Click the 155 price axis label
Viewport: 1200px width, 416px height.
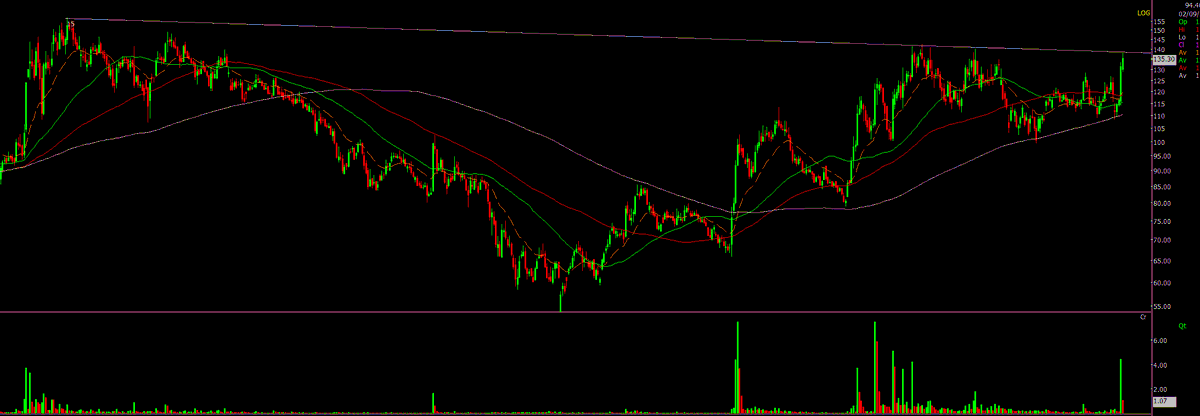1158,21
